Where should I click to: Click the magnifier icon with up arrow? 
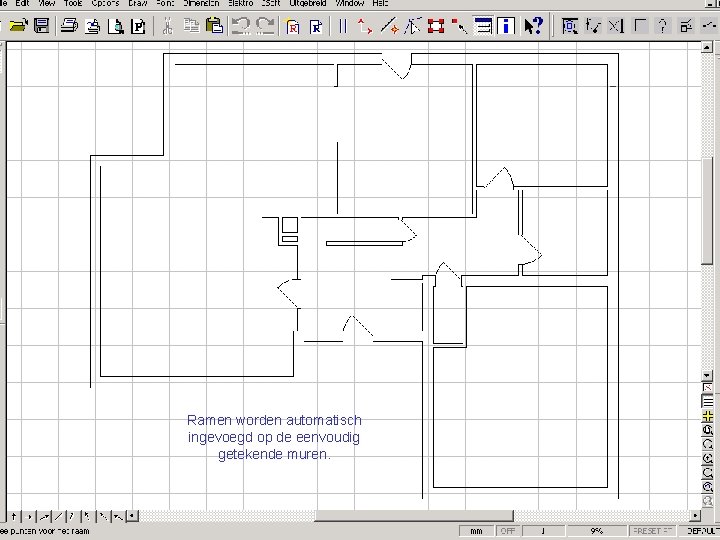coord(708,458)
